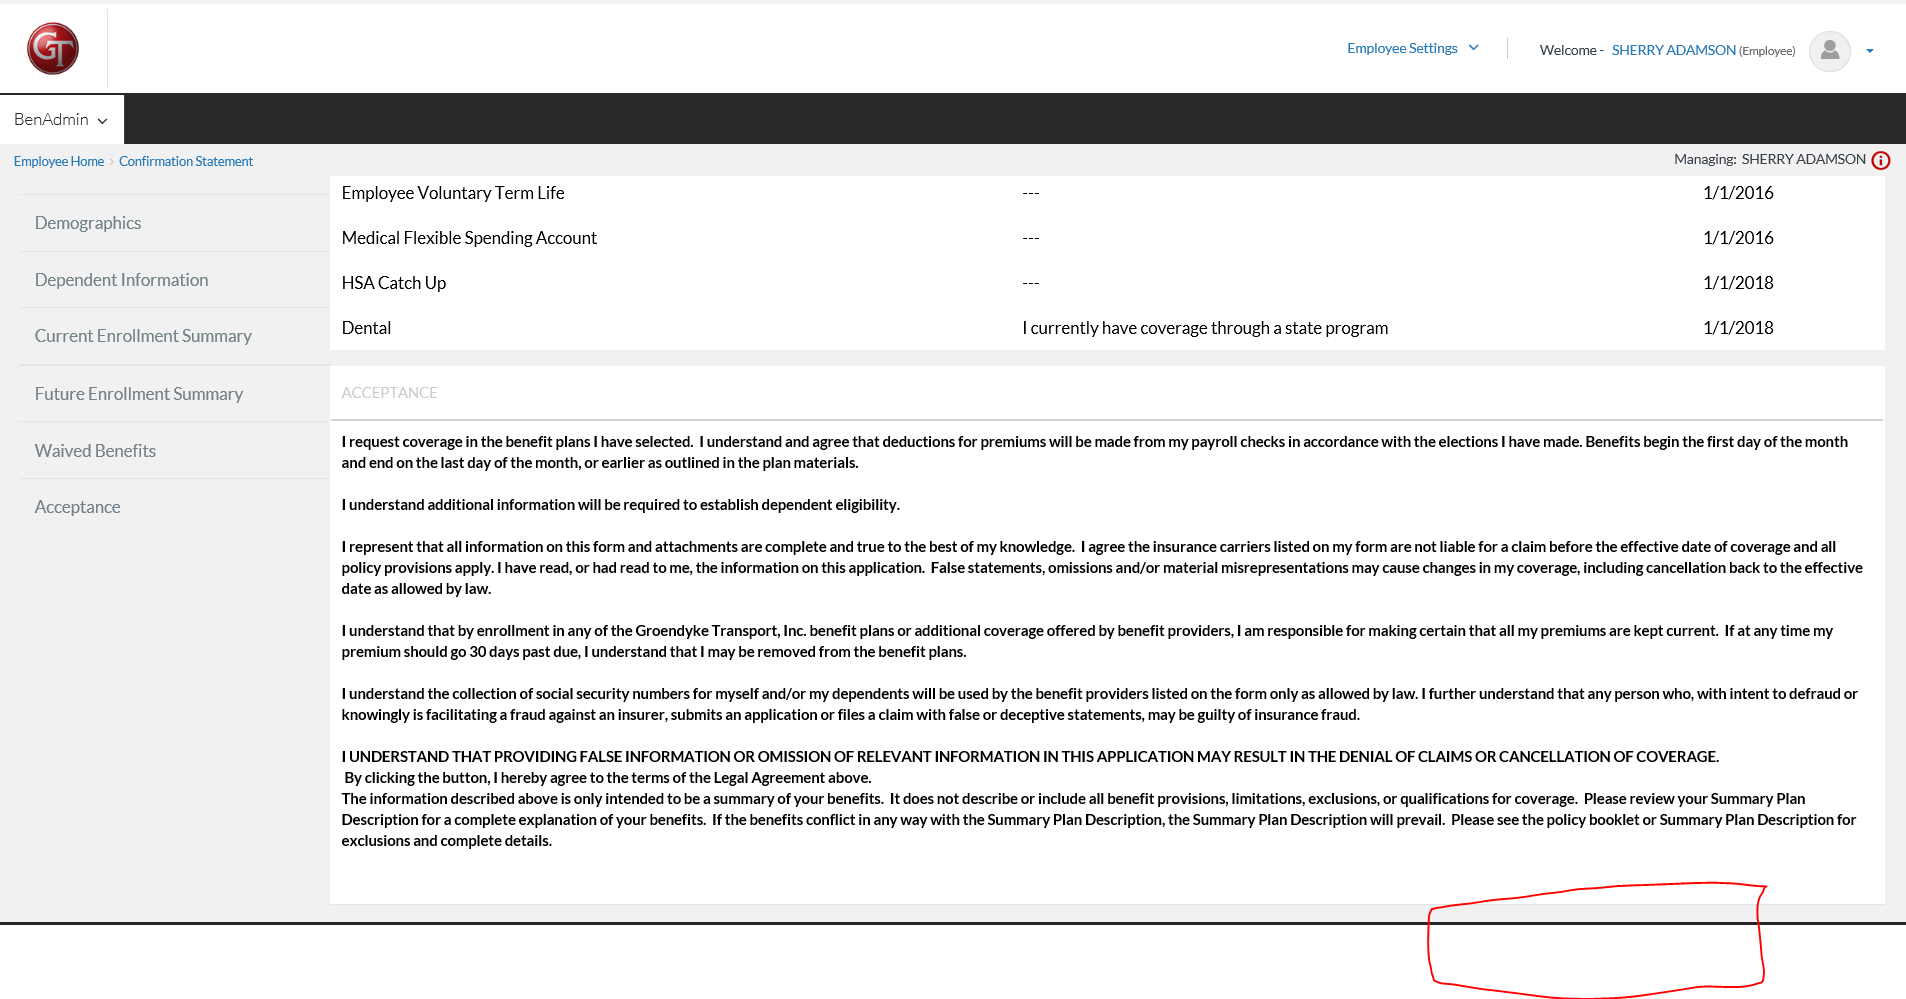Open Future Enrollment Summary section

pos(139,394)
